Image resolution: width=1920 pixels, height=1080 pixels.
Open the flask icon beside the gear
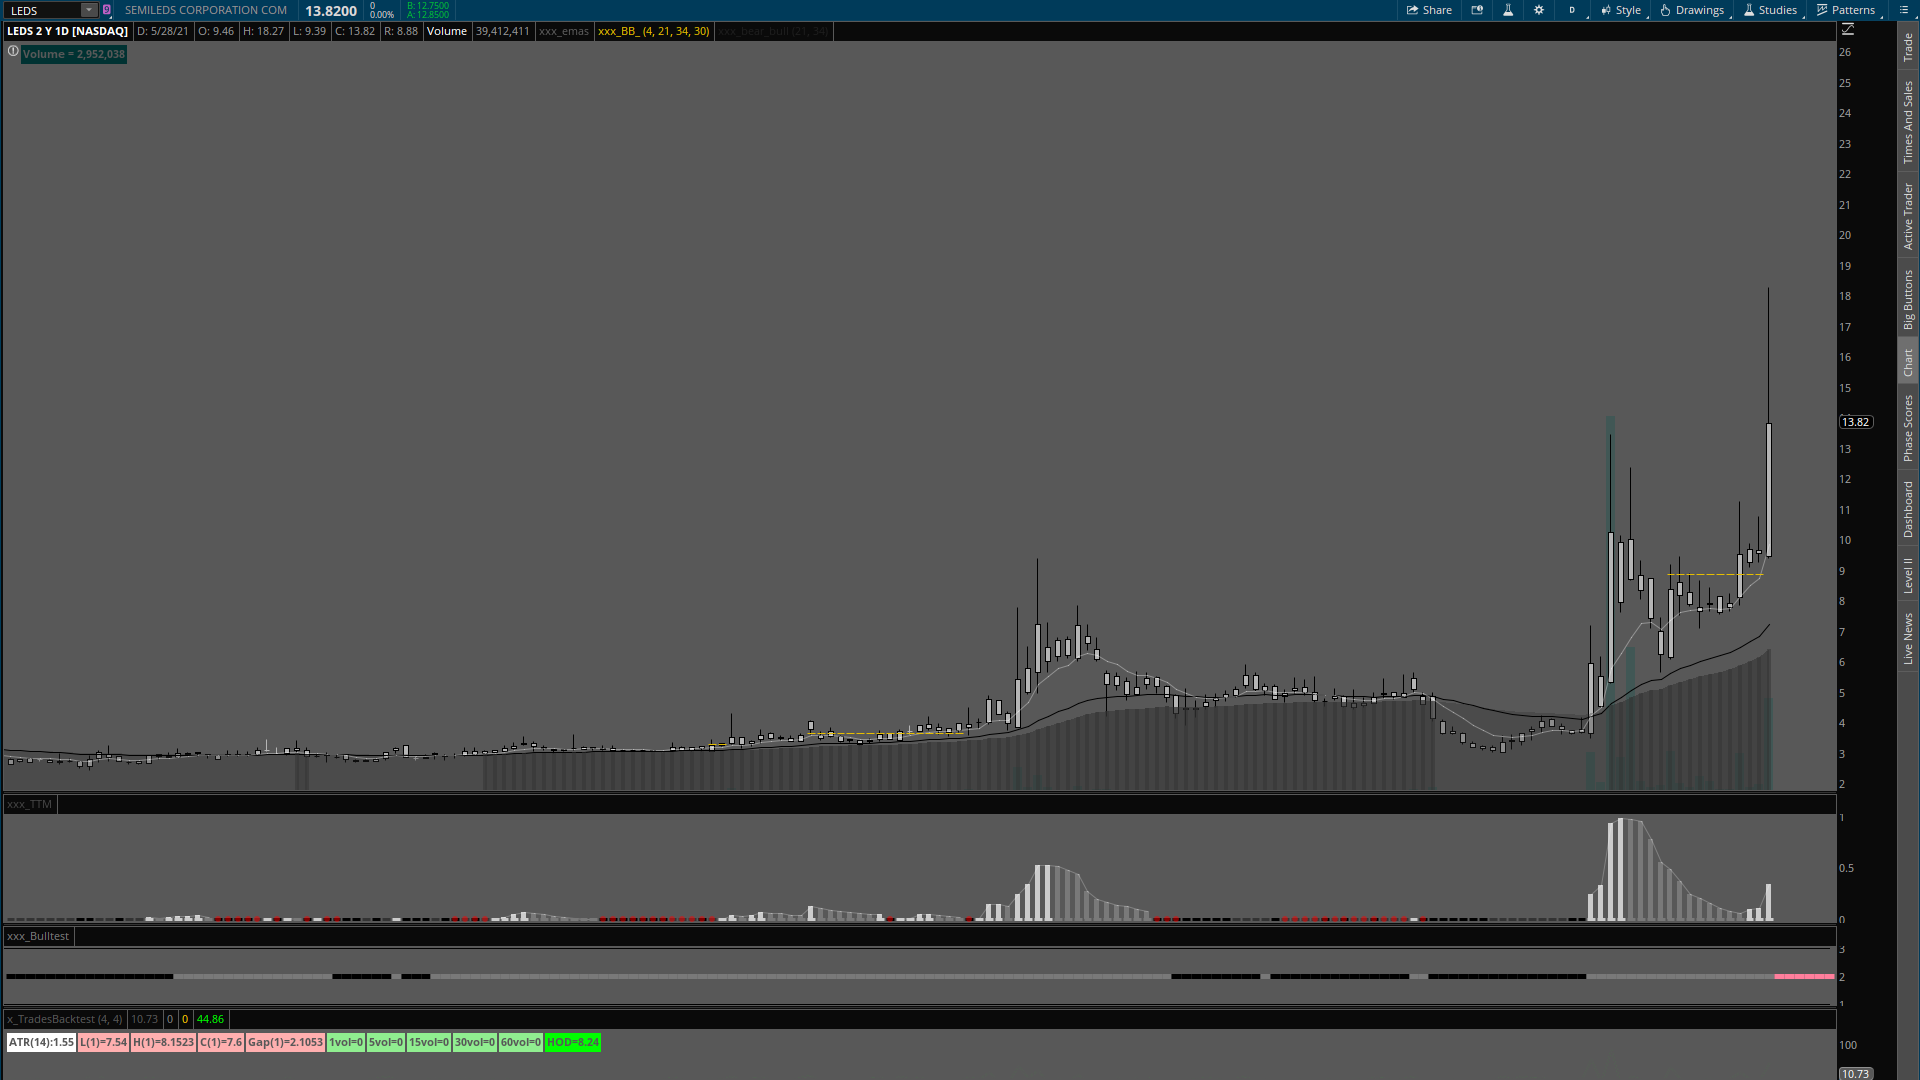coord(1508,10)
